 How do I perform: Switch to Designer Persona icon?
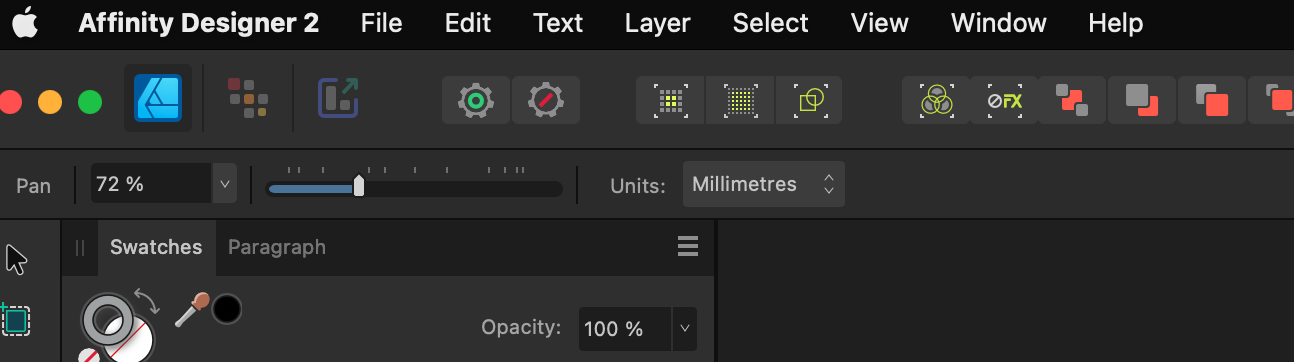pos(158,99)
